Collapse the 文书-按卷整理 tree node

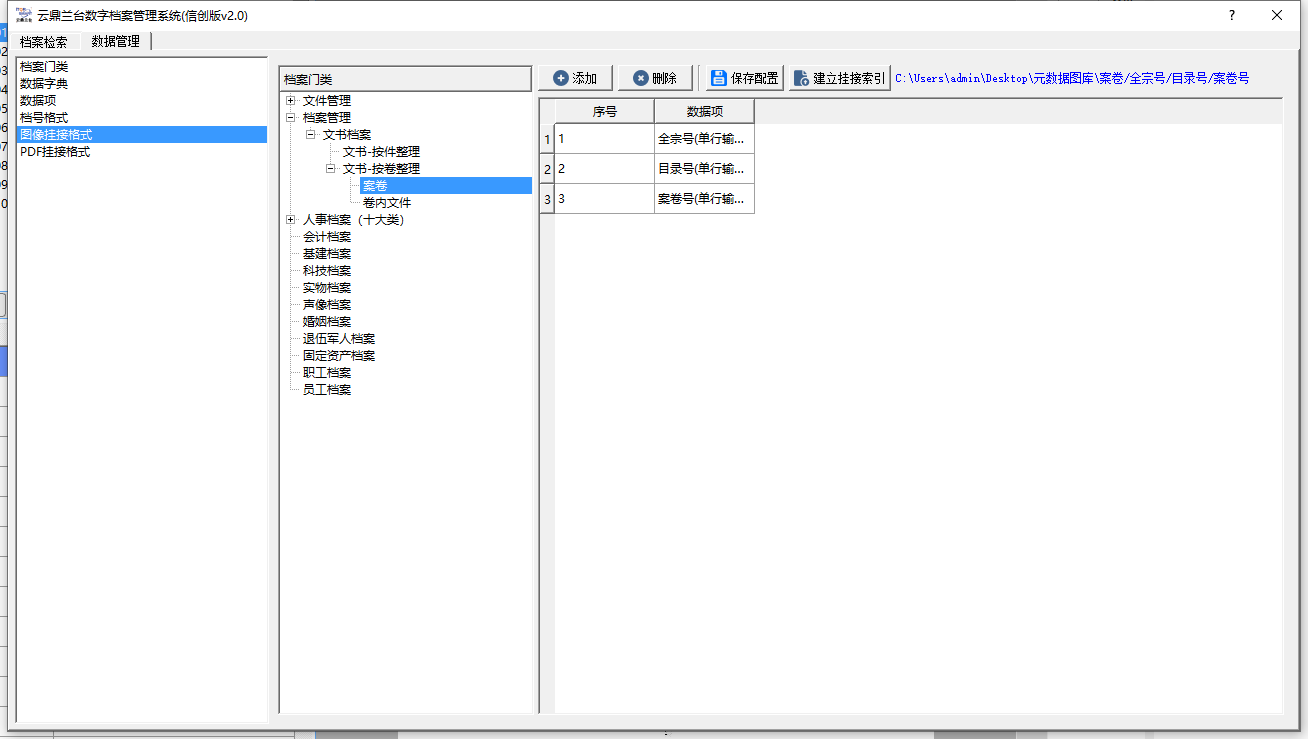tap(330, 168)
